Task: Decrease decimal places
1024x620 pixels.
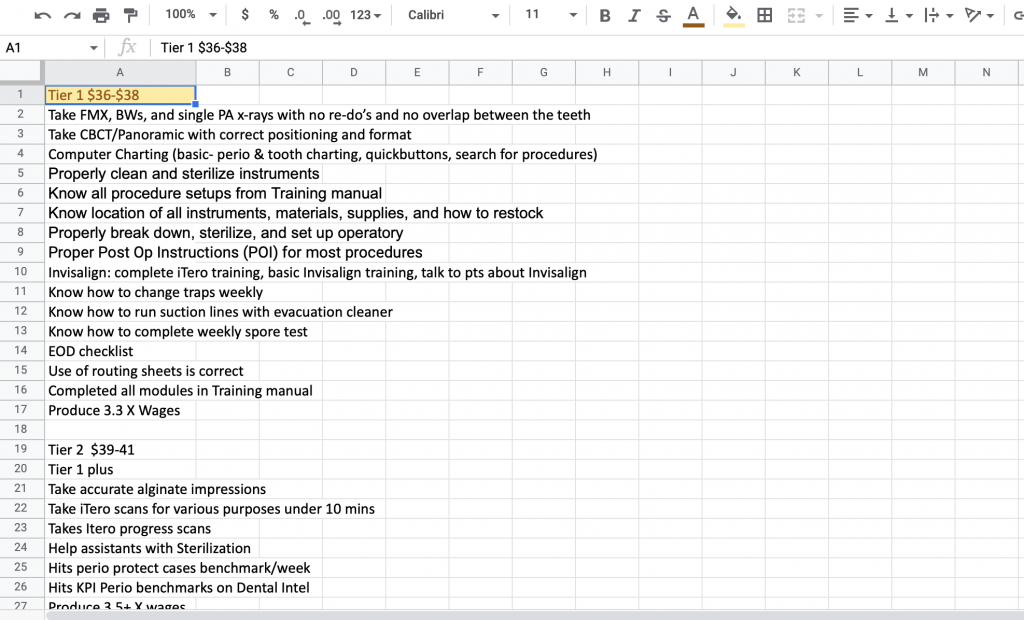Action: coord(302,15)
